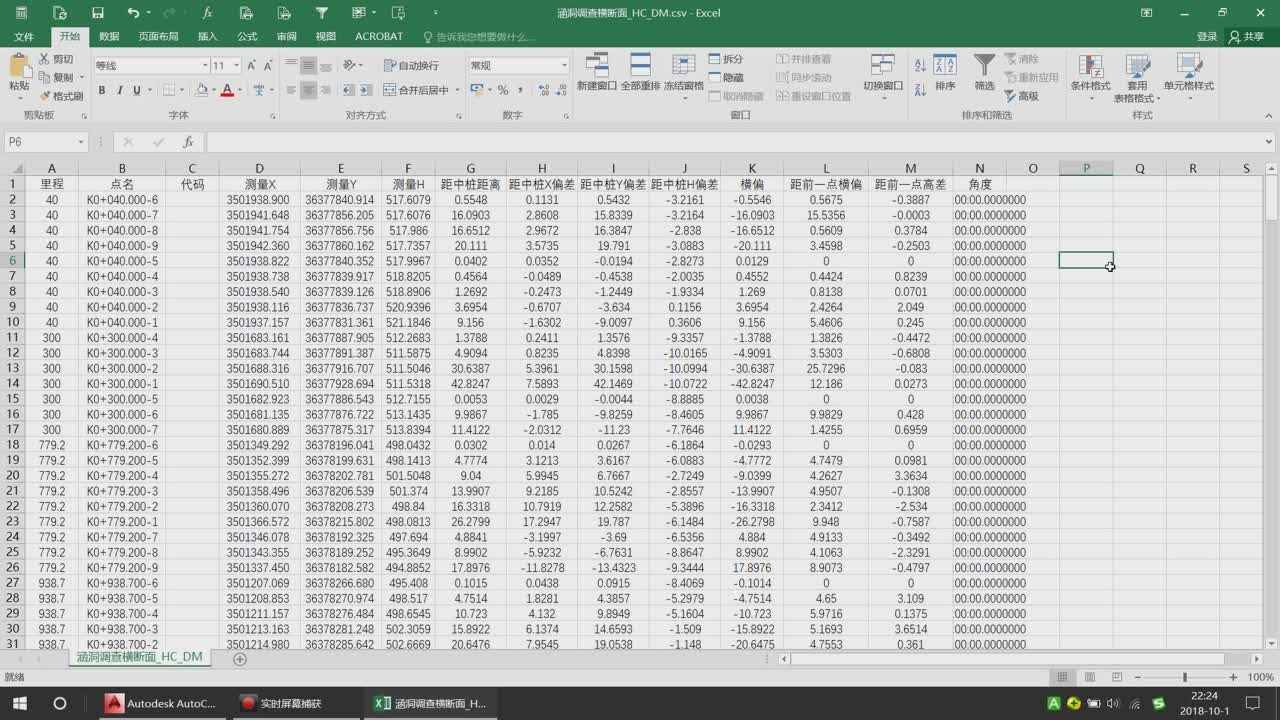
Task: Toggle center horizontal alignment
Action: pyautogui.click(x=309, y=90)
